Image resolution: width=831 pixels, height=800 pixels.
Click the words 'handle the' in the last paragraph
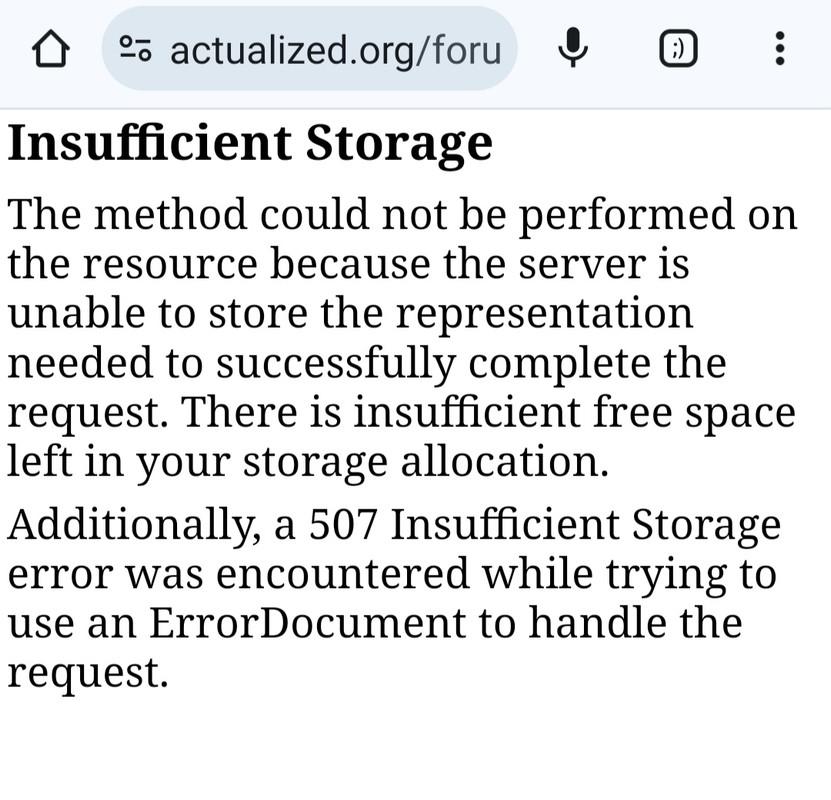[635, 623]
